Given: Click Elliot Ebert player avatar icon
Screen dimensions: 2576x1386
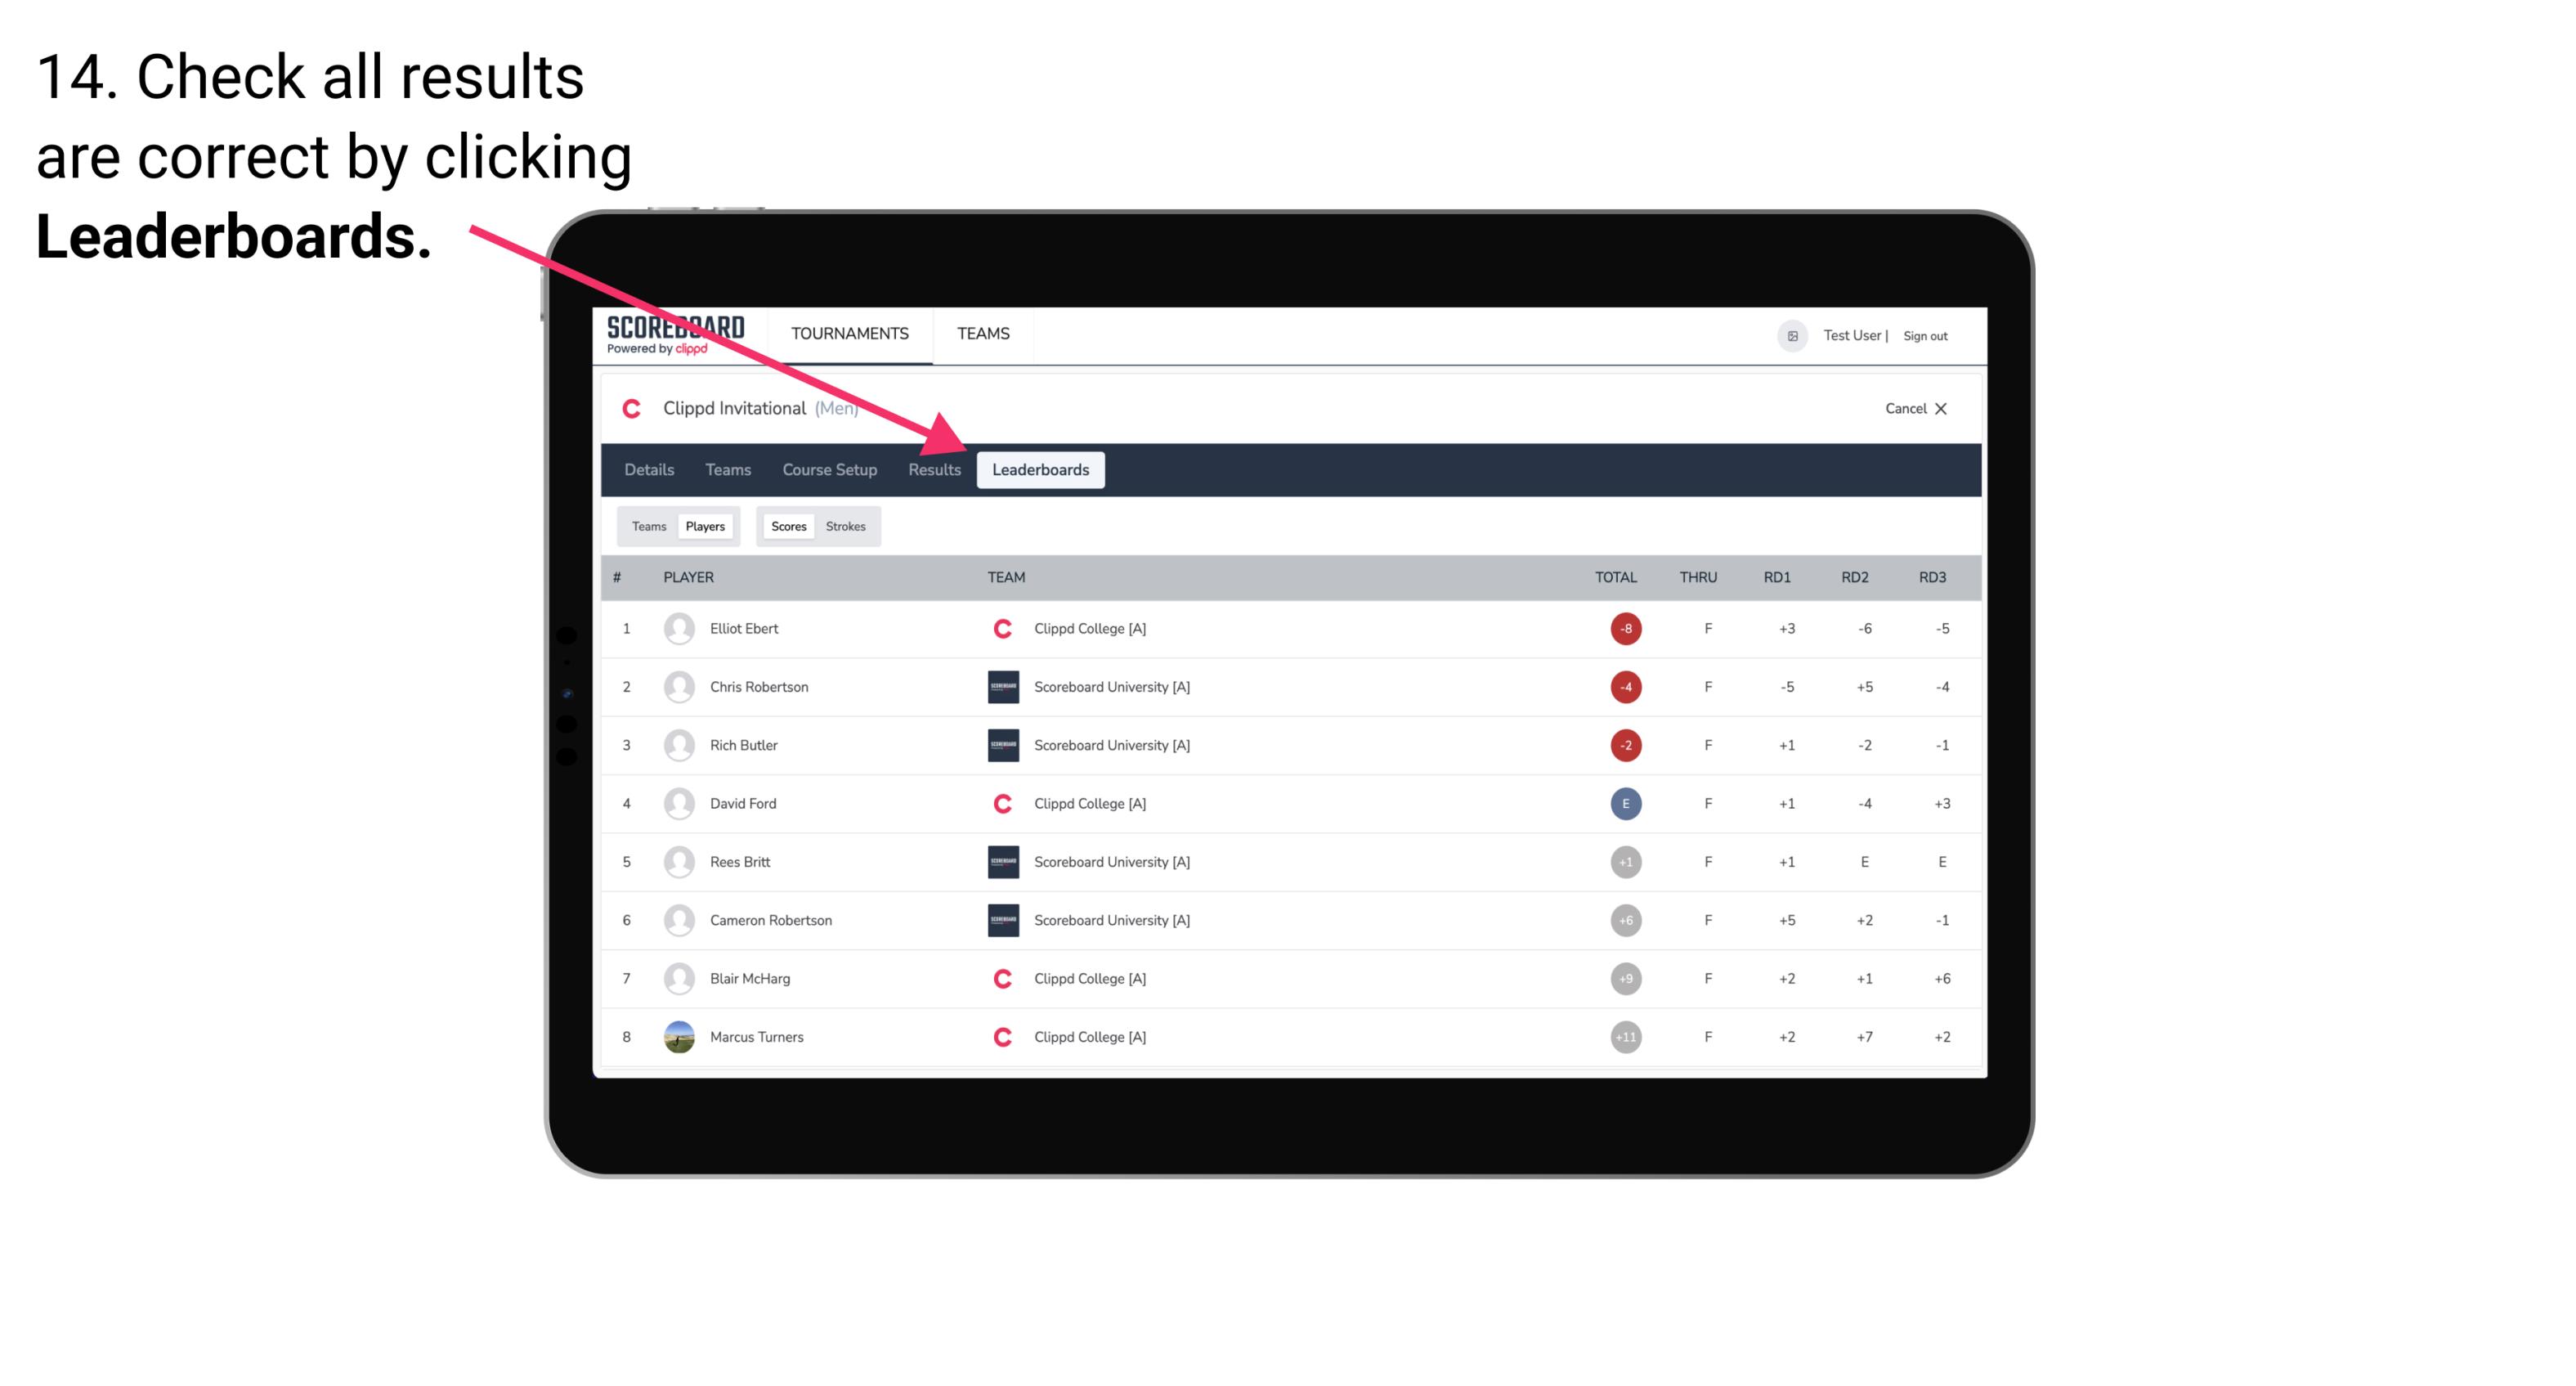Looking at the screenshot, I should [677, 628].
